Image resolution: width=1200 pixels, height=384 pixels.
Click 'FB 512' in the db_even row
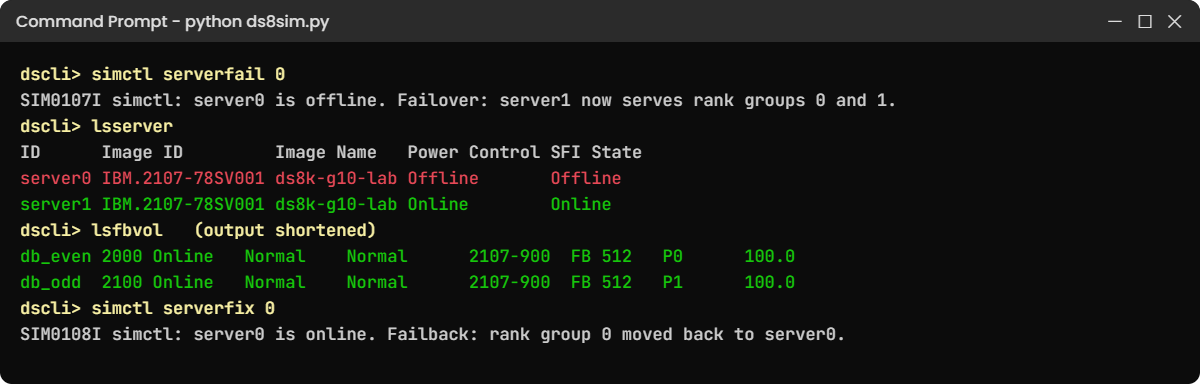(x=601, y=257)
